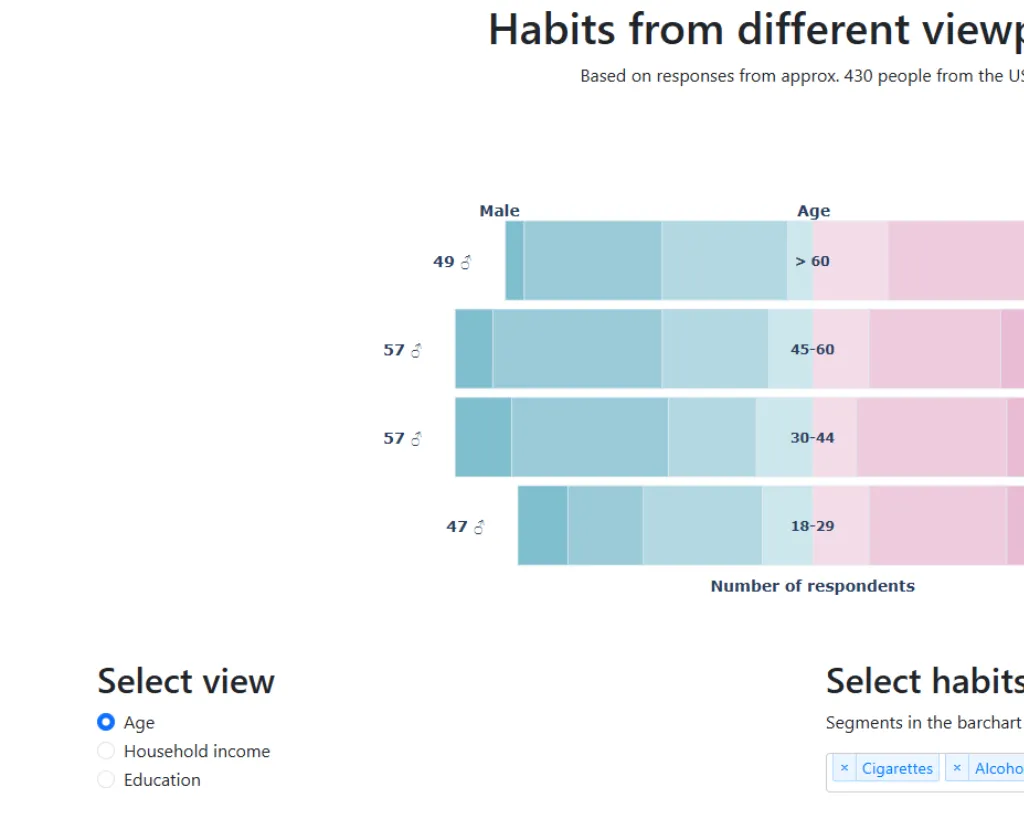Click the "Age" header above the bars
The image size is (1024, 819).
click(x=813, y=211)
